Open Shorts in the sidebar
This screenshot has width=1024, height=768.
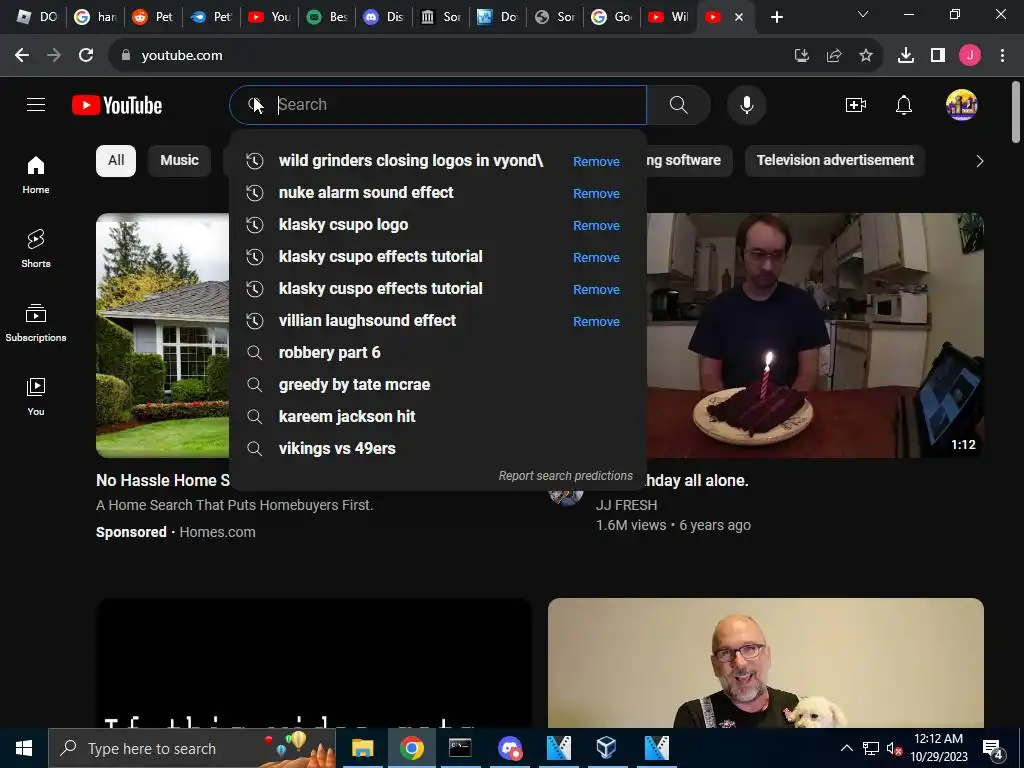[36, 249]
